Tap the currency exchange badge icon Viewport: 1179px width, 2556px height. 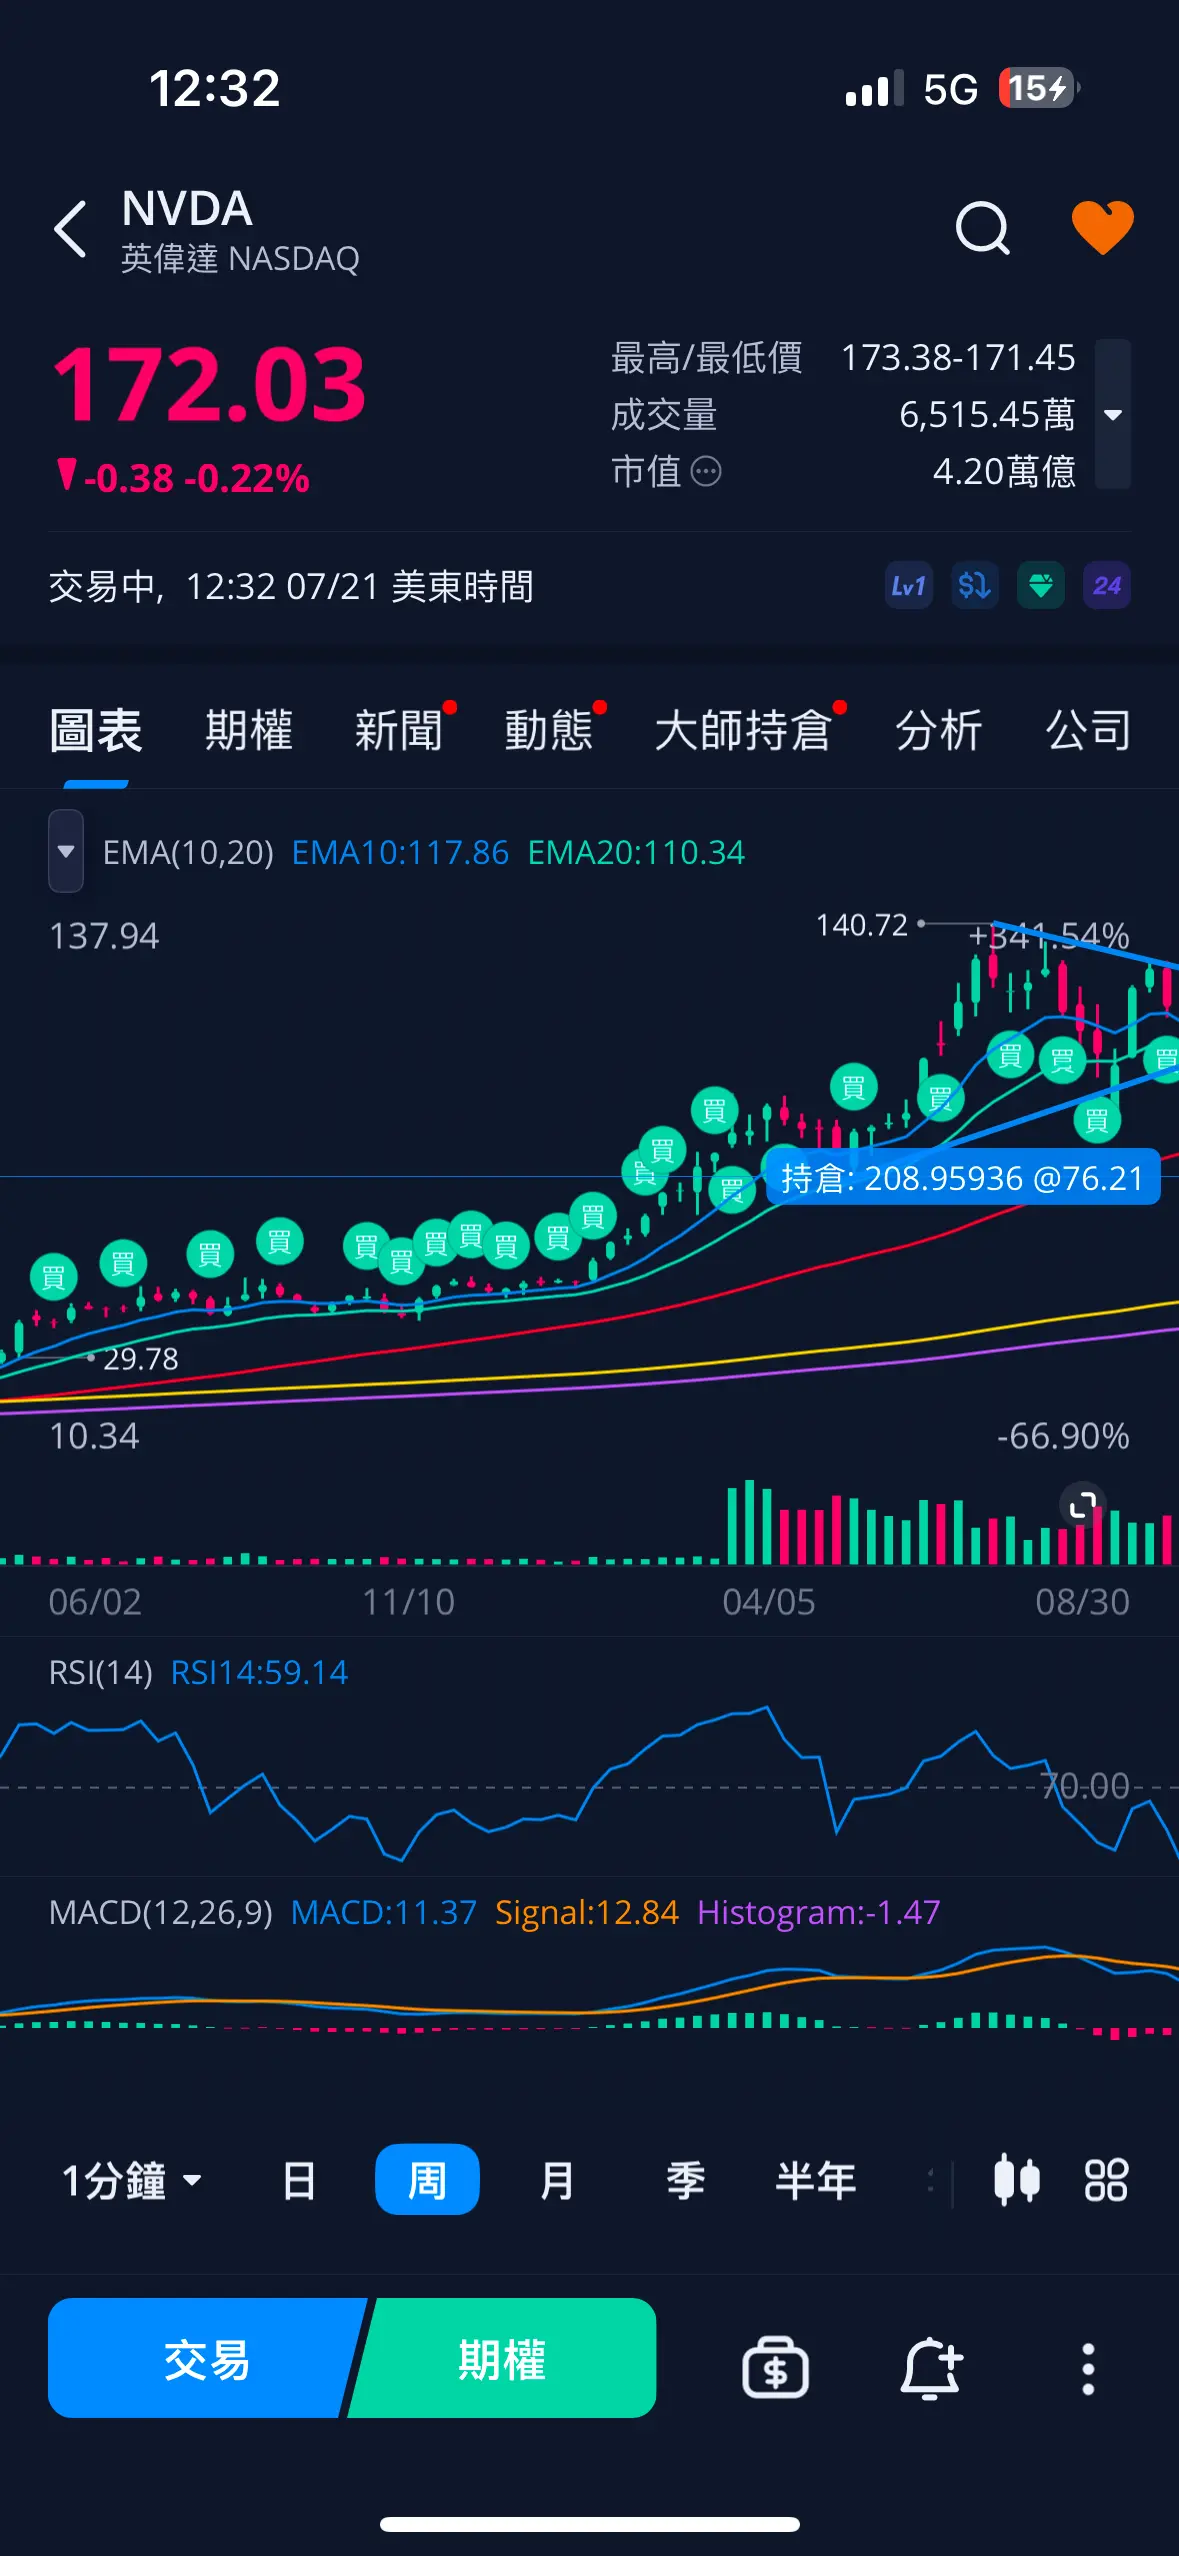coord(974,586)
